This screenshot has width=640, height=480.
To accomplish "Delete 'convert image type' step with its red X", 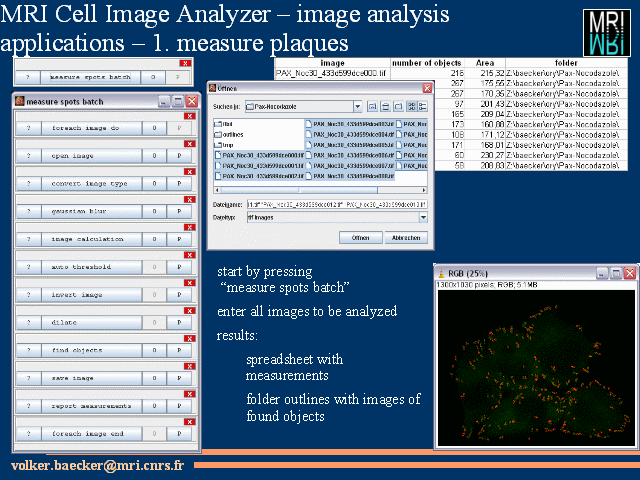I will (189, 172).
